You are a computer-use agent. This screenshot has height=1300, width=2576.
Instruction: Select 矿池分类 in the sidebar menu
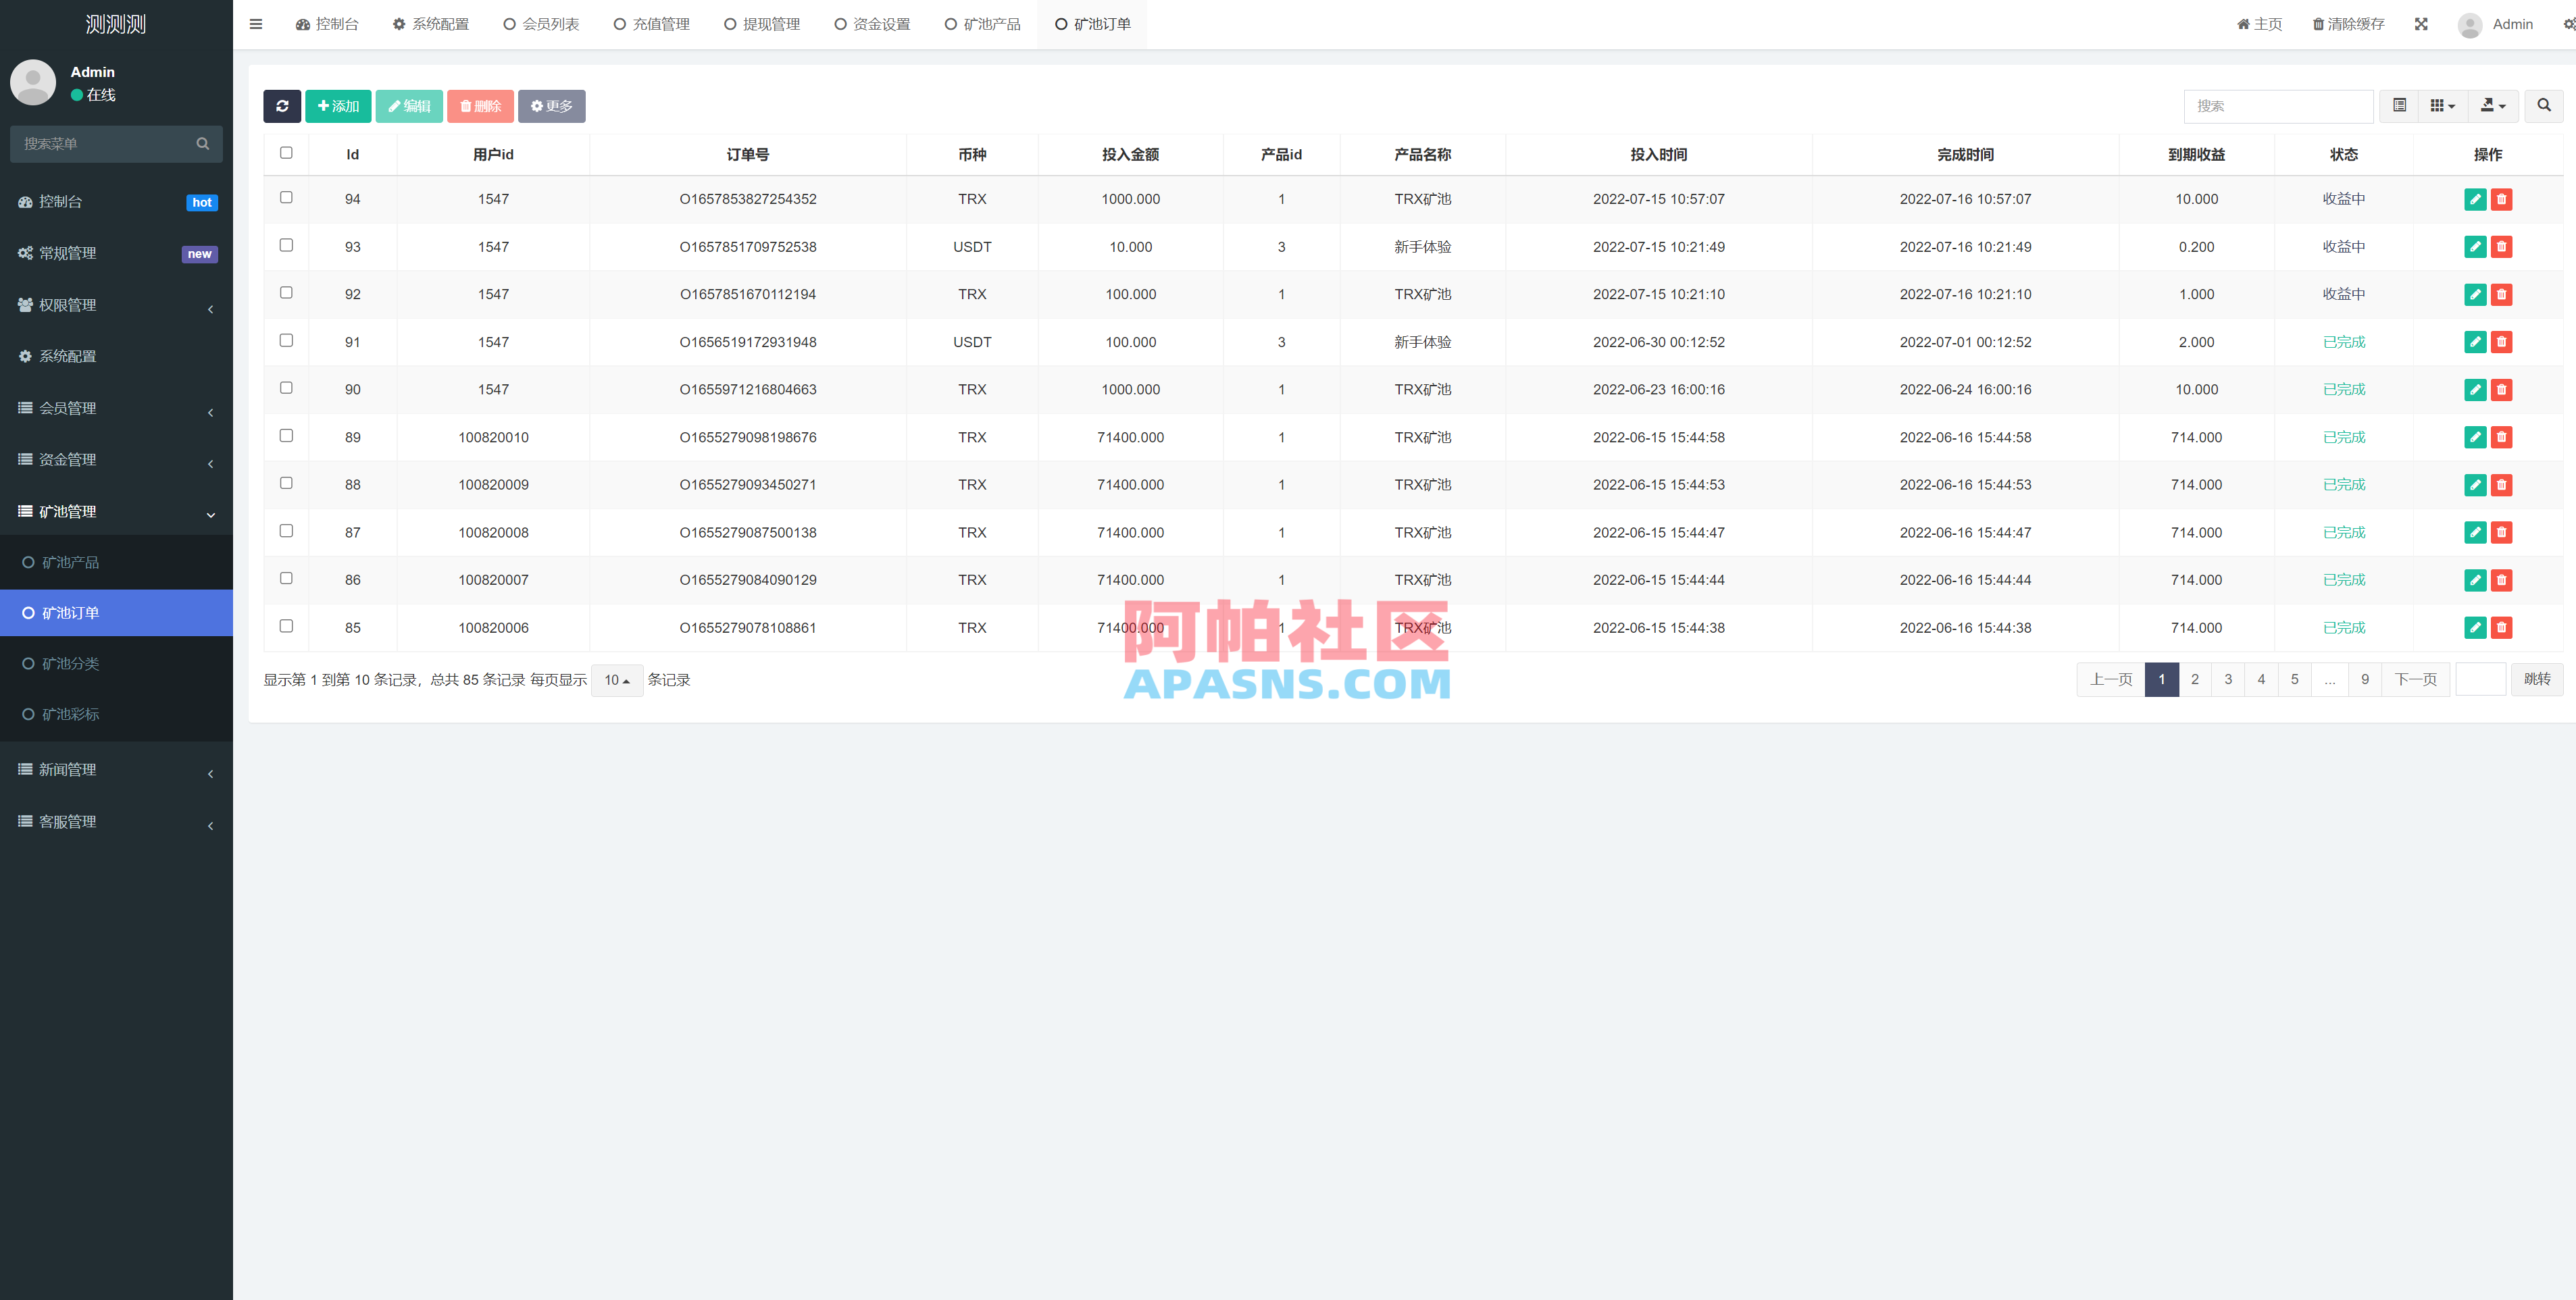click(70, 663)
